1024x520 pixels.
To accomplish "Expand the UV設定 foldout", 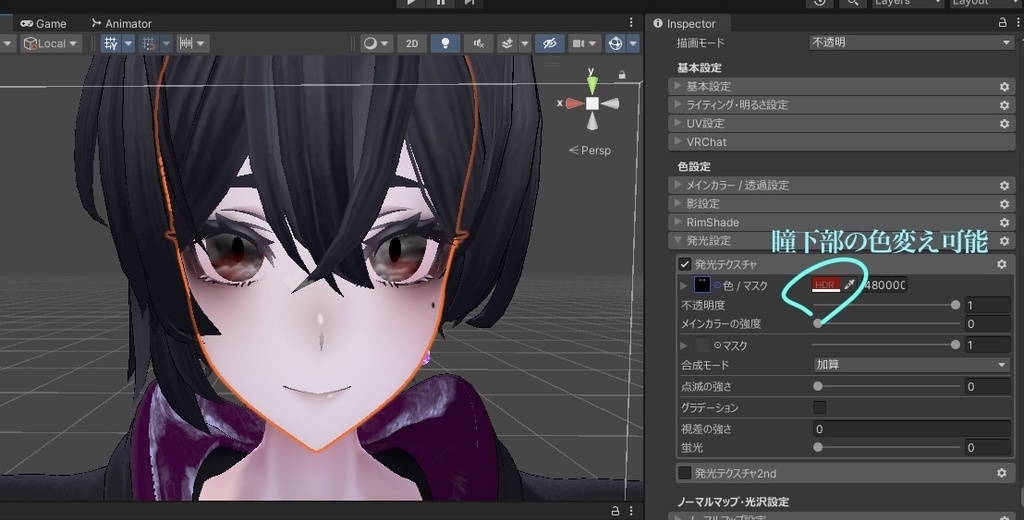I will click(x=678, y=123).
